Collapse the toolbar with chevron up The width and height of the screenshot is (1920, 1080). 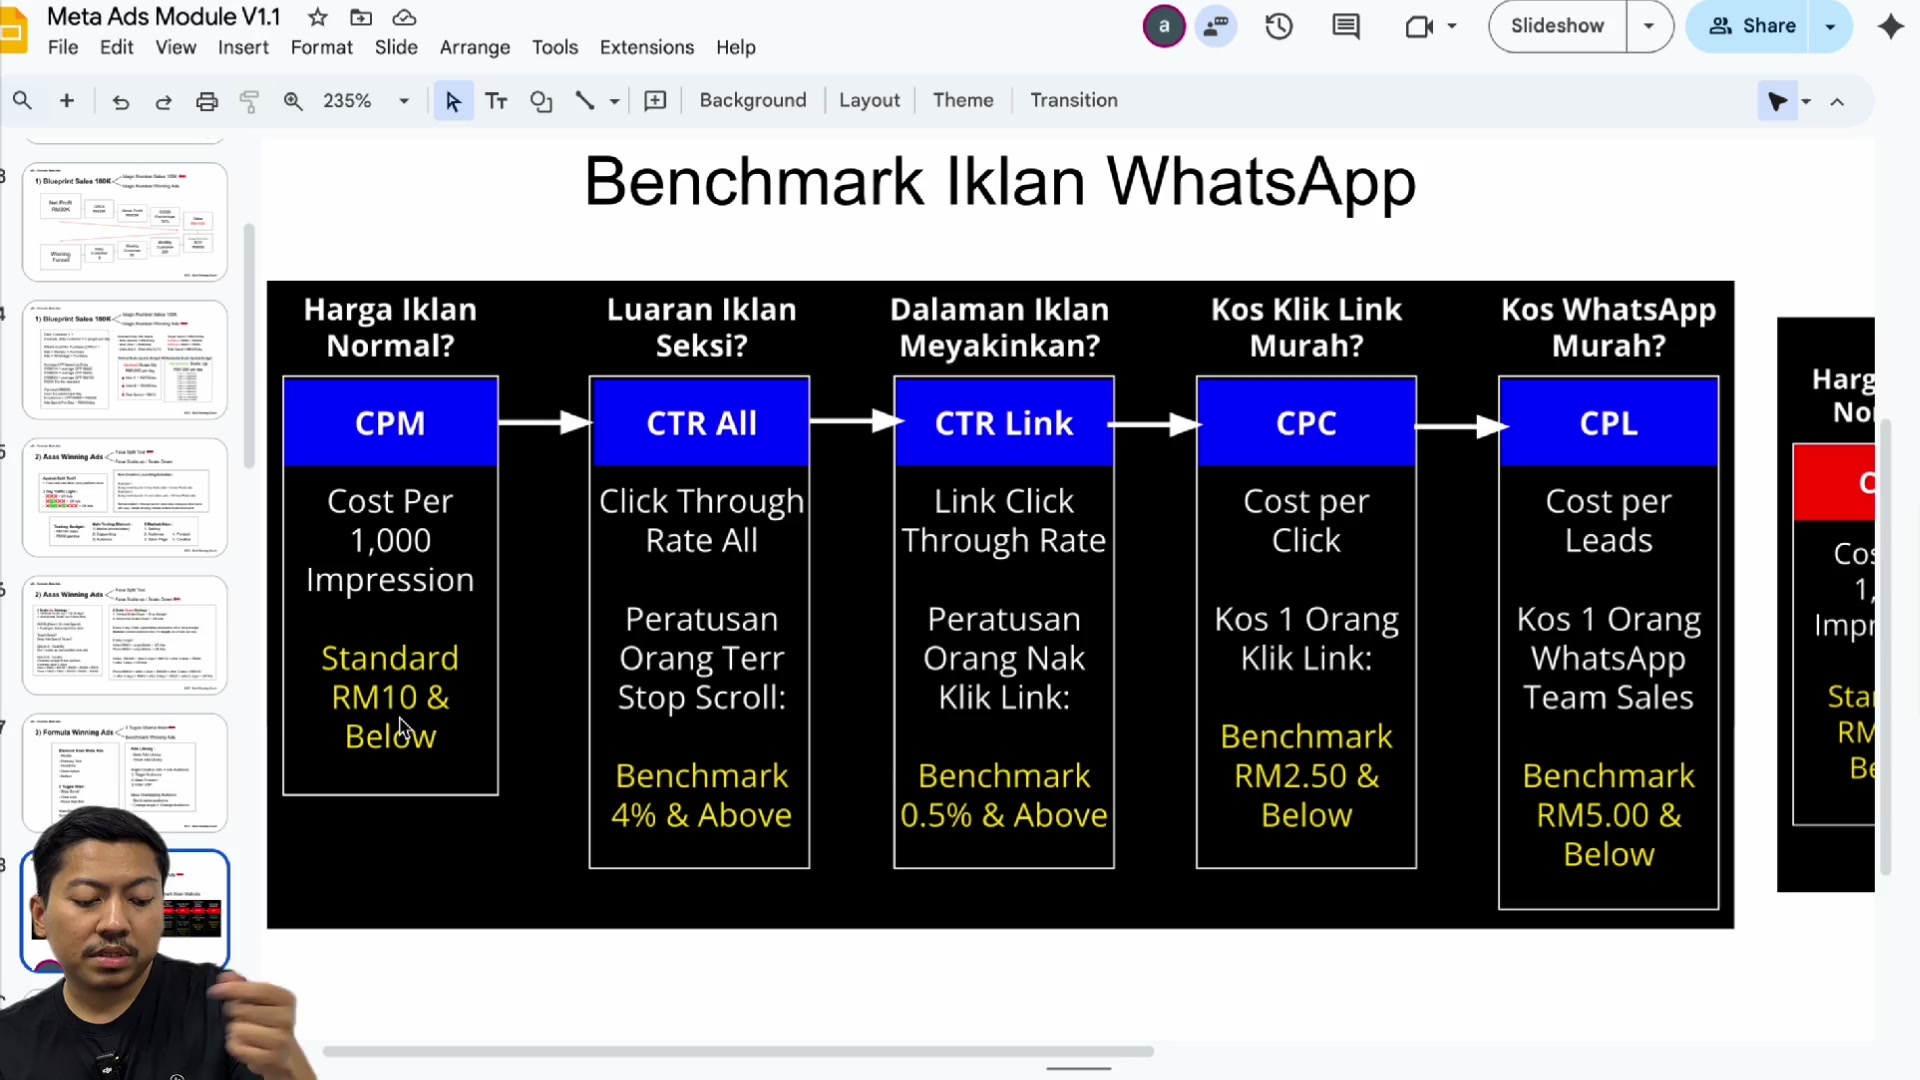[1837, 101]
